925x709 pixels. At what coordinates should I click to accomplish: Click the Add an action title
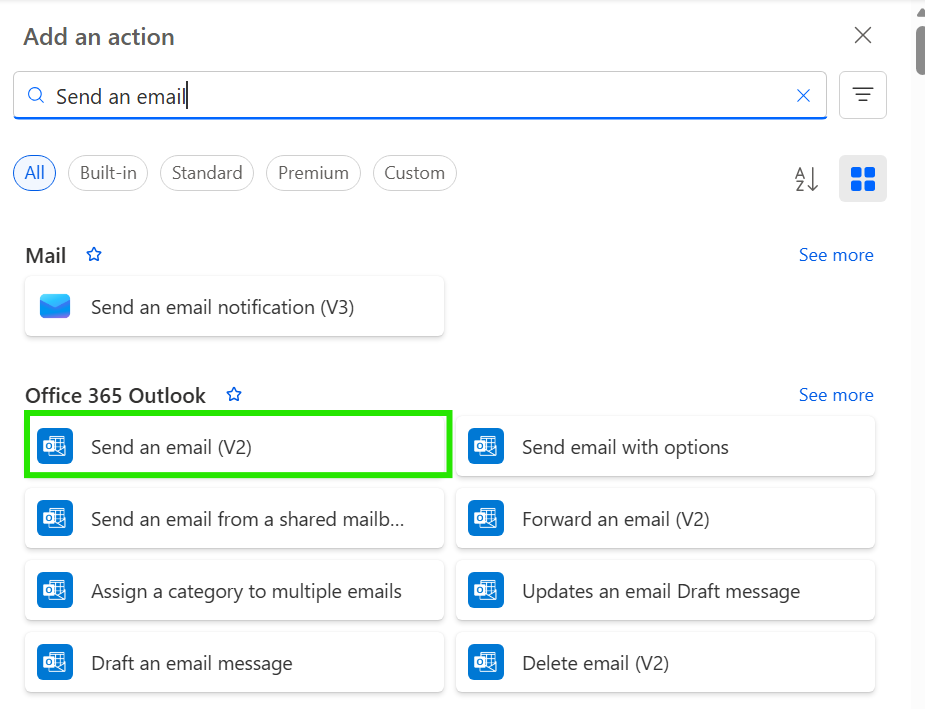pyautogui.click(x=99, y=37)
